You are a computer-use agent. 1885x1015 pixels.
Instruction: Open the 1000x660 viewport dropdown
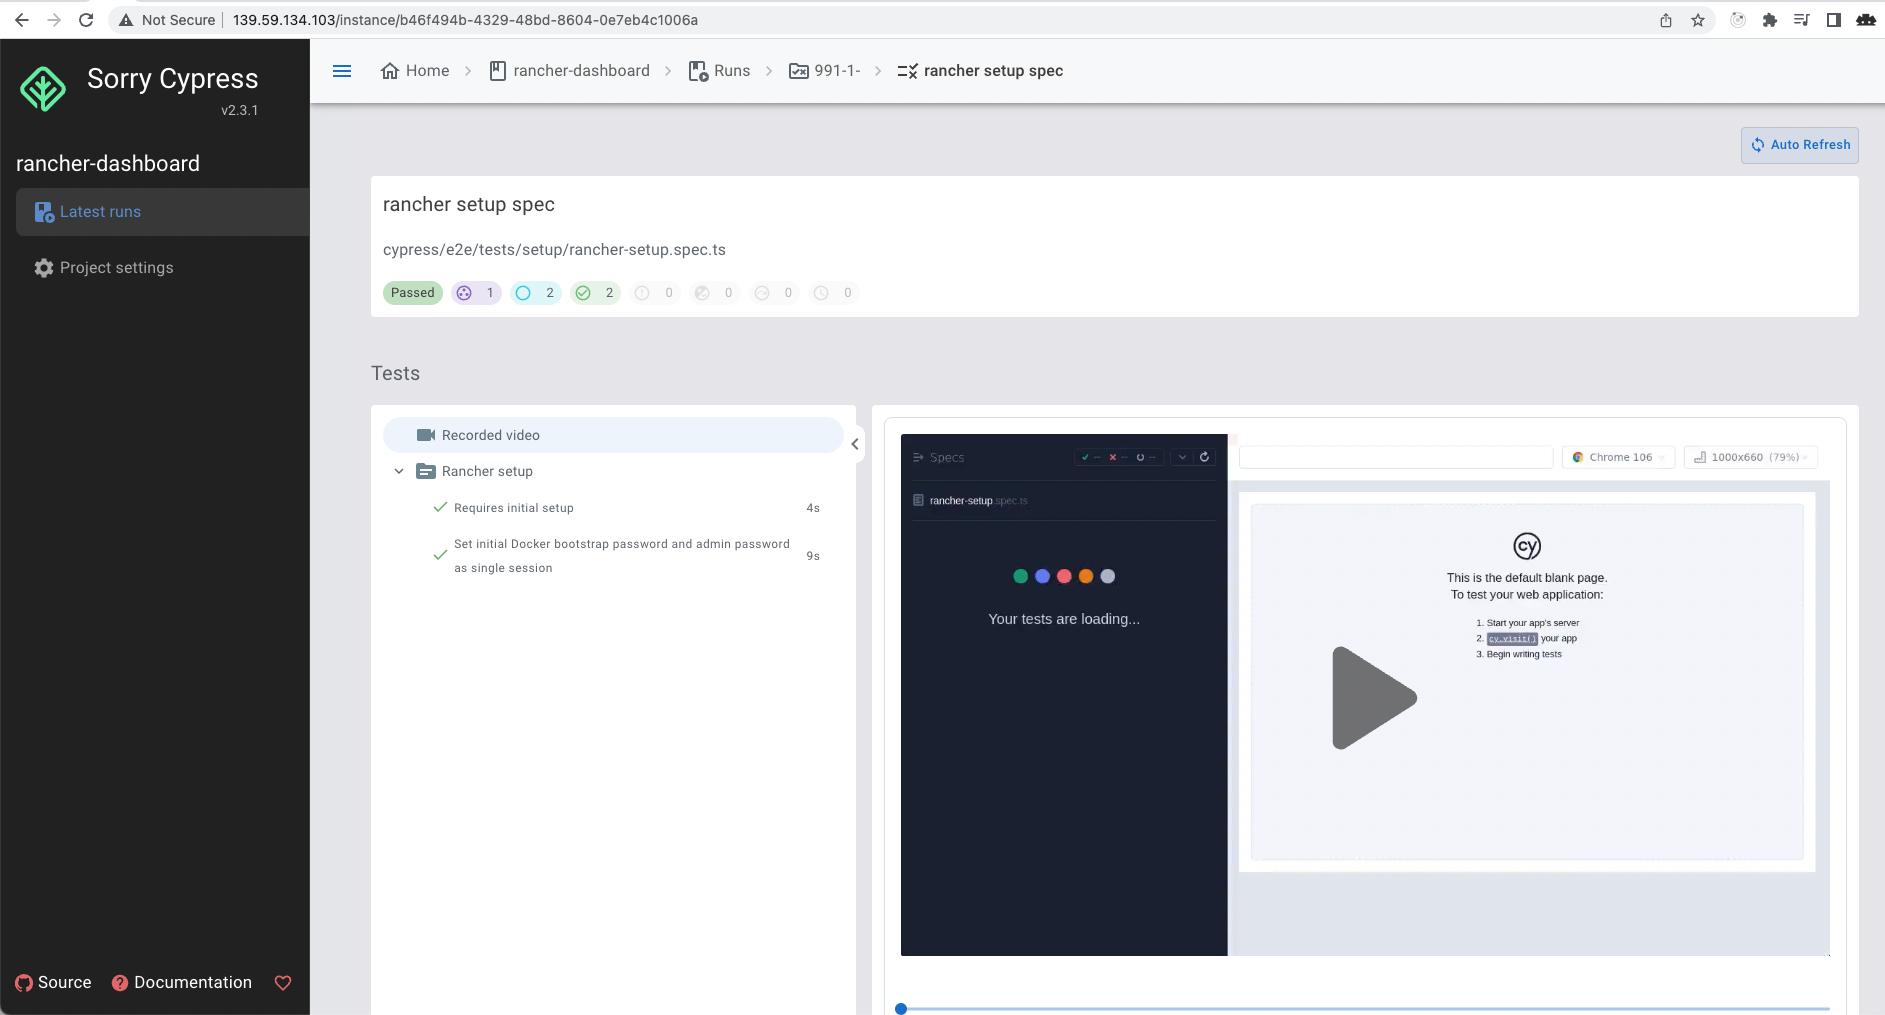coord(1749,457)
